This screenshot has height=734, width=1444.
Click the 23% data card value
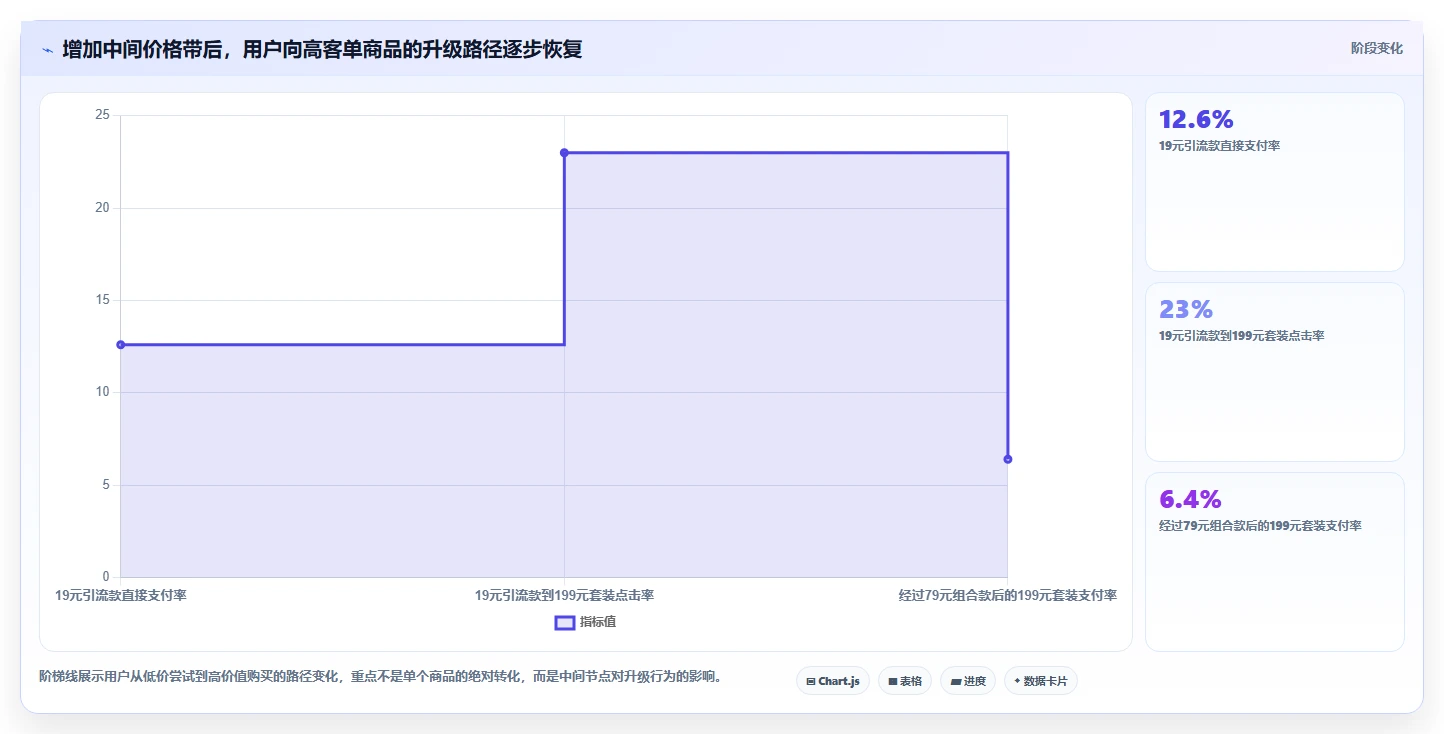tap(1185, 309)
